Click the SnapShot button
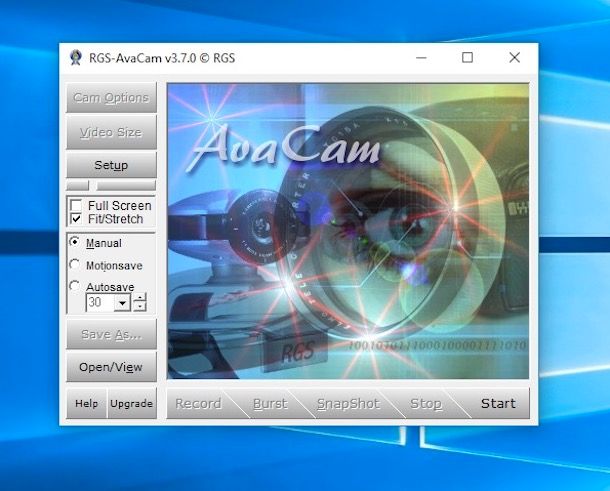This screenshot has height=491, width=610. [x=348, y=404]
